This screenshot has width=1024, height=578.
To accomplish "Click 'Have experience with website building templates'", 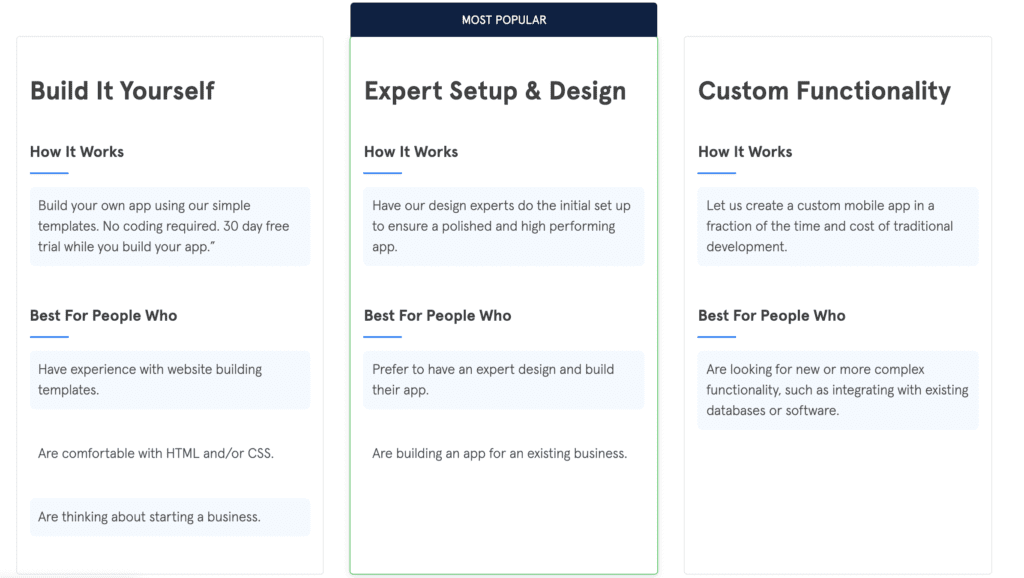I will 170,379.
